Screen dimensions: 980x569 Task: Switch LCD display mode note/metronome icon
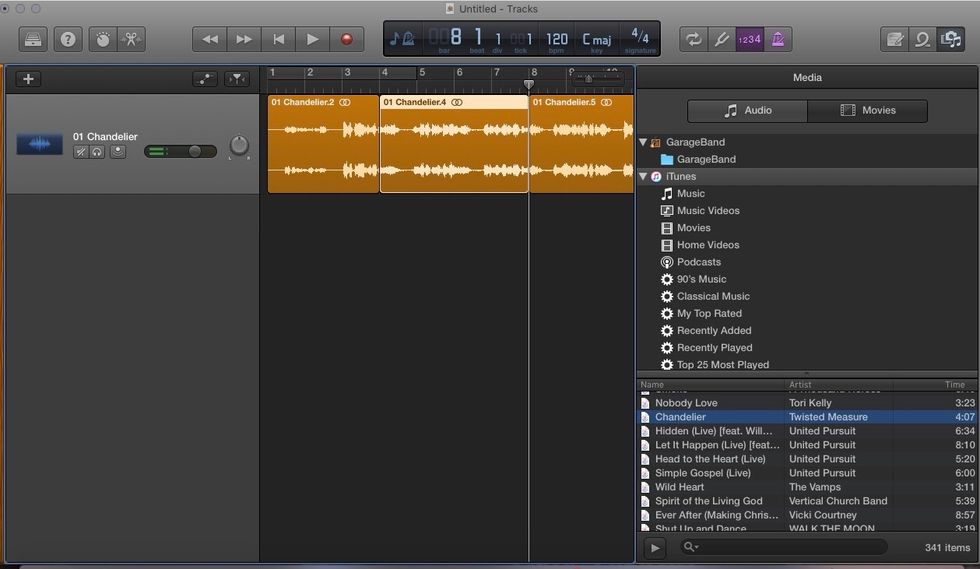(402, 39)
